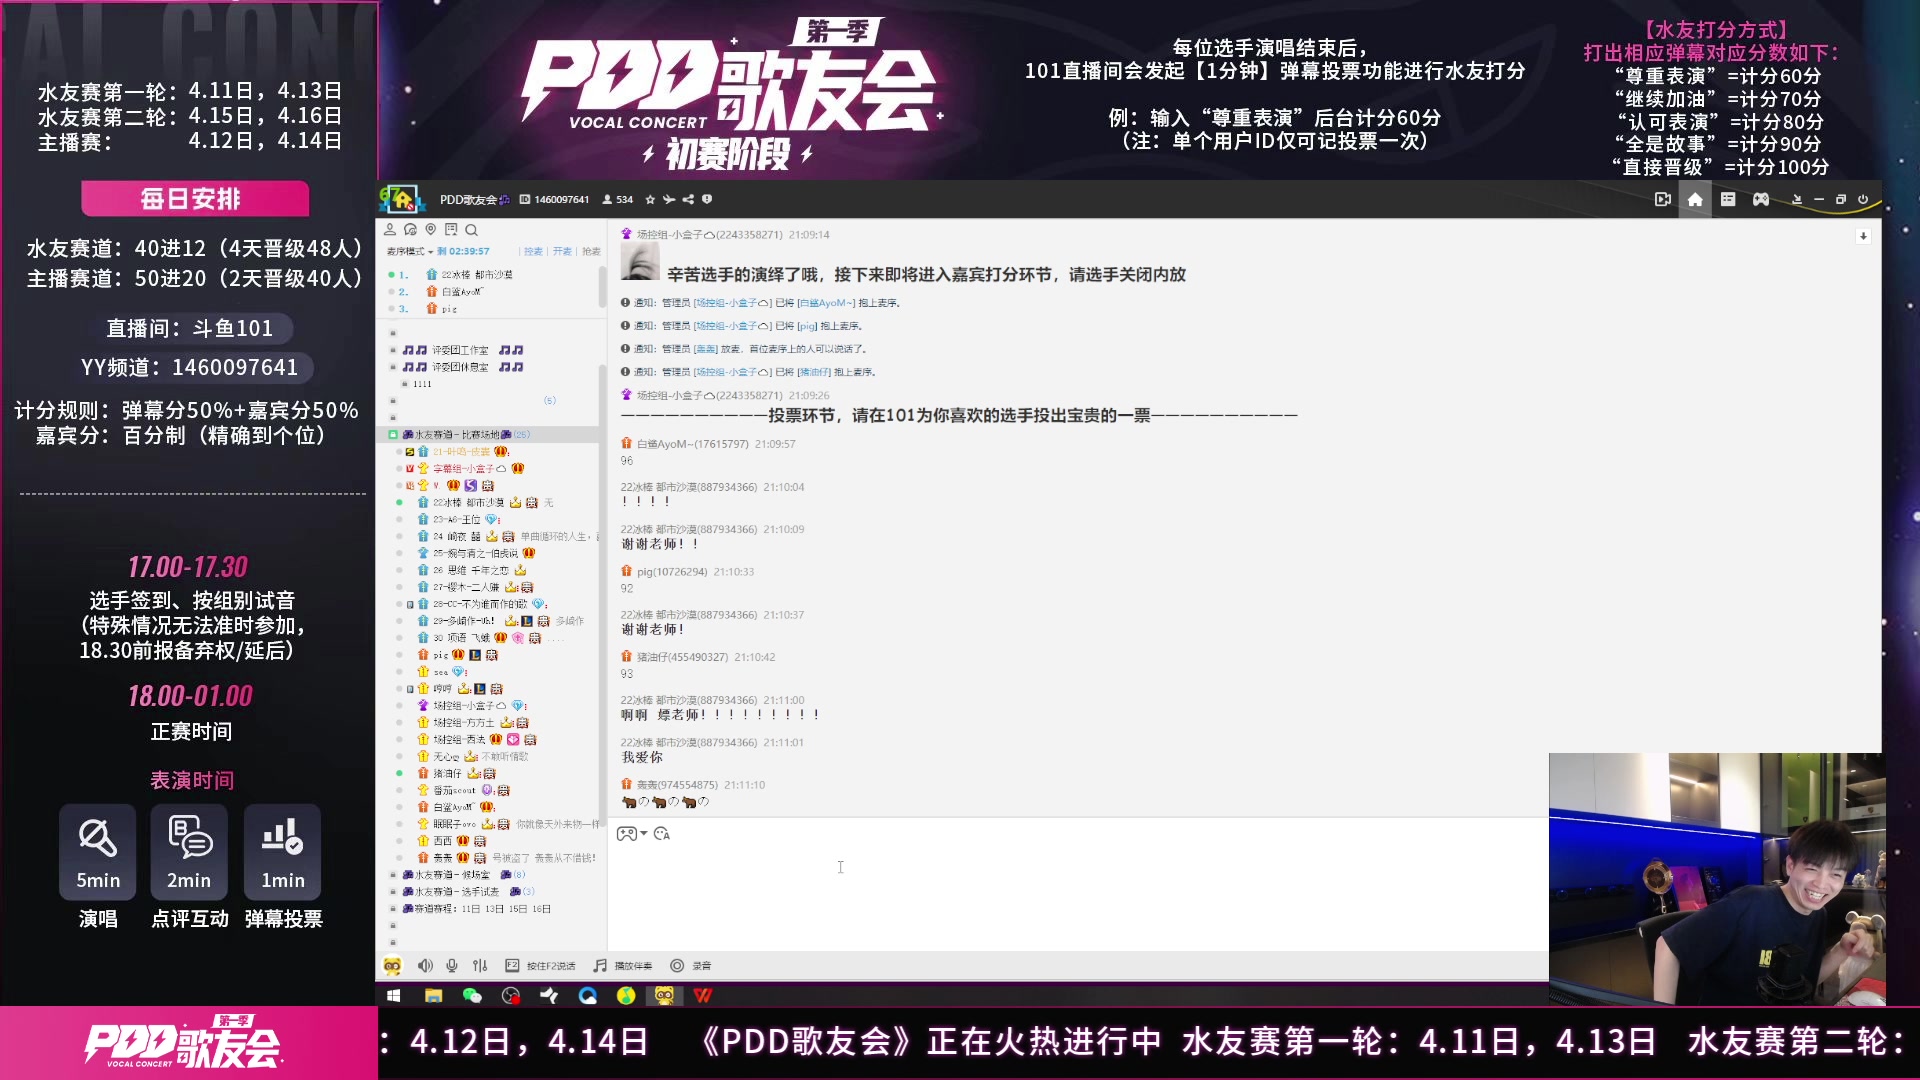Open the game controller icon in title bar
Image resolution: width=1920 pixels, height=1080 pixels.
pyautogui.click(x=1761, y=200)
